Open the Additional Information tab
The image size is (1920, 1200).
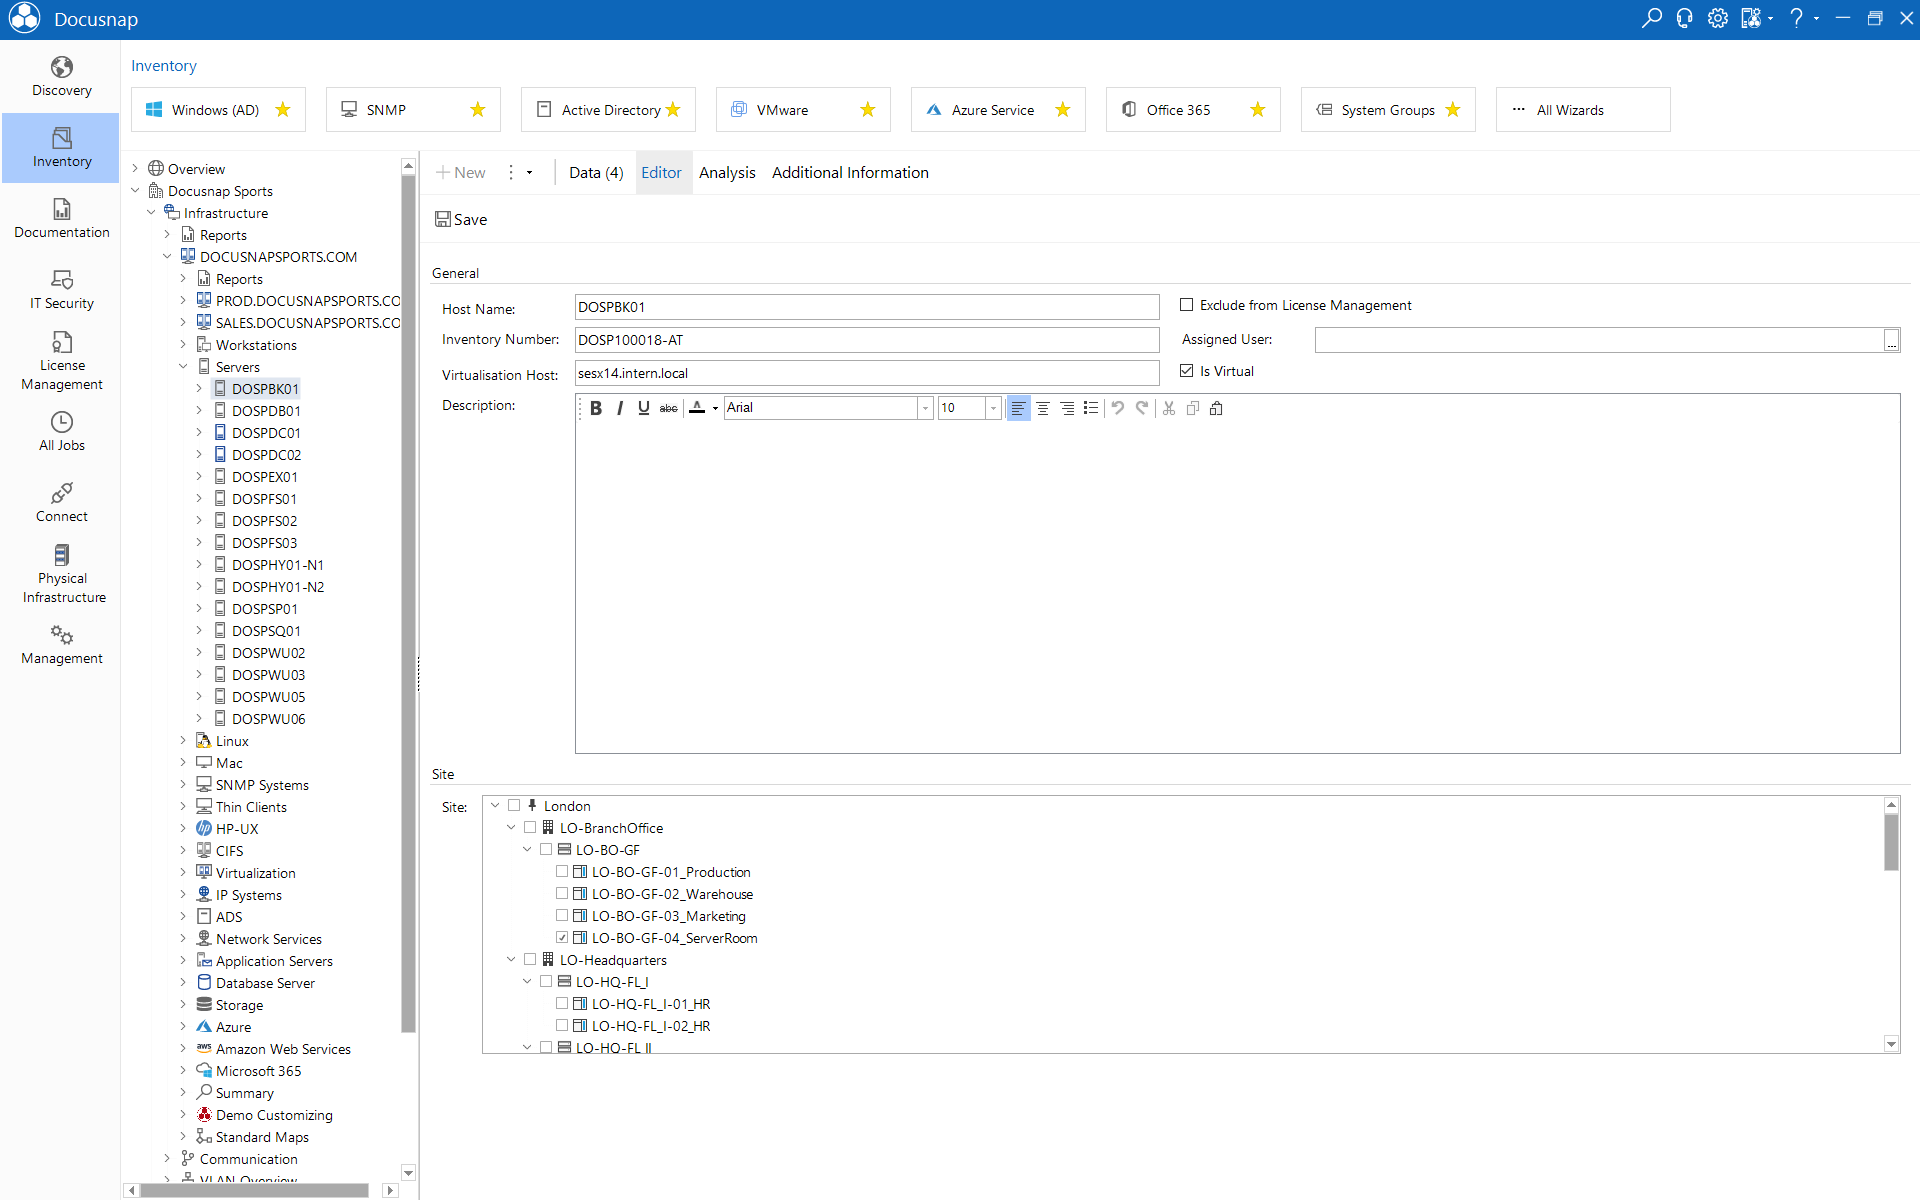850,173
